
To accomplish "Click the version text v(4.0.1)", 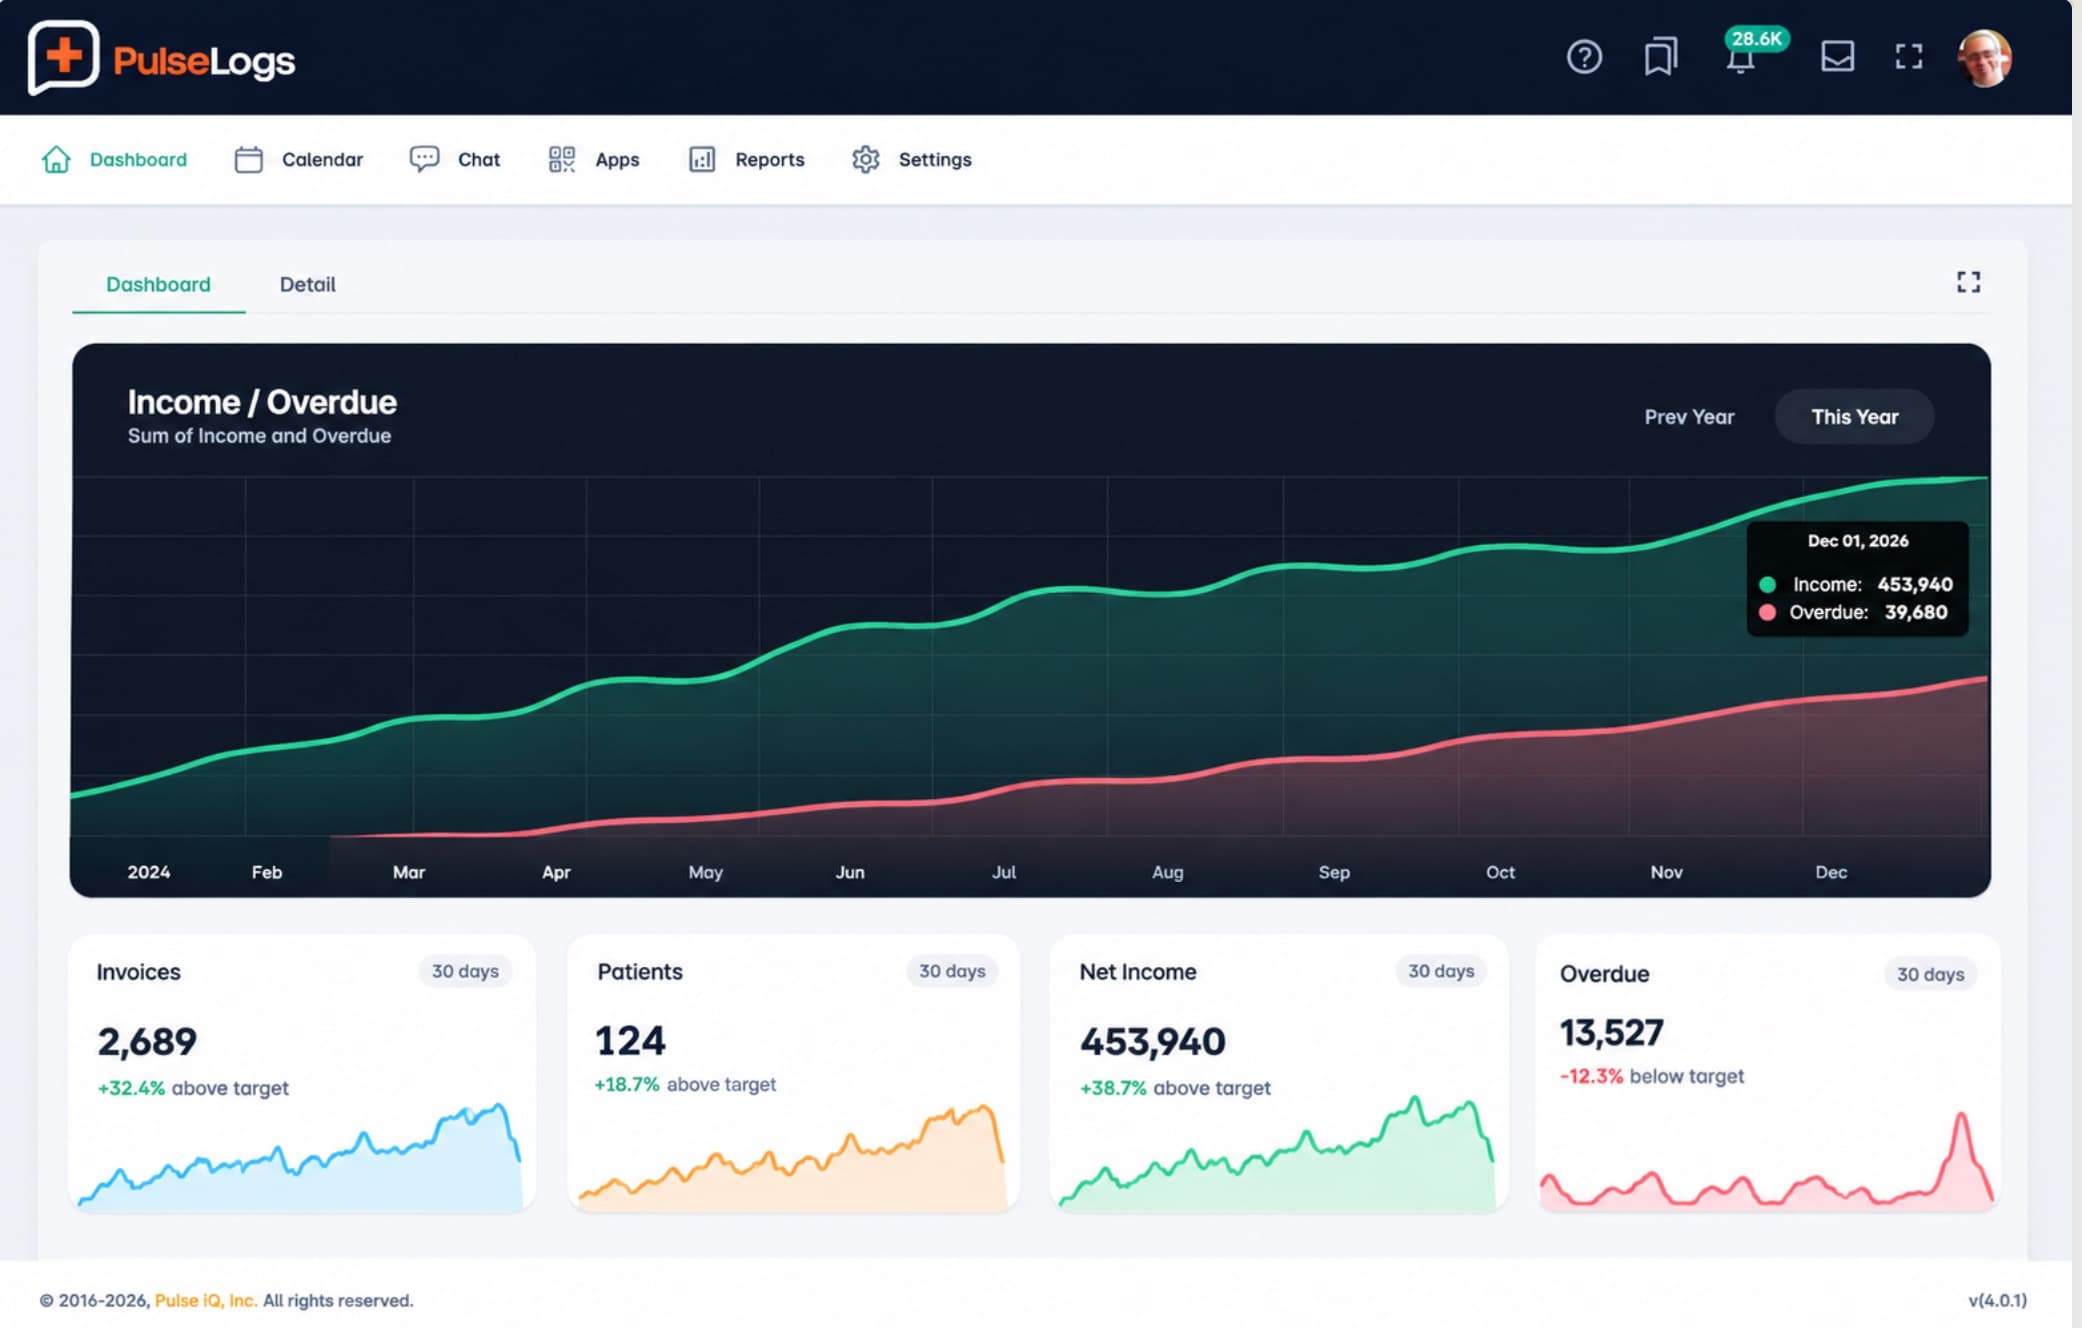I will [1997, 1300].
